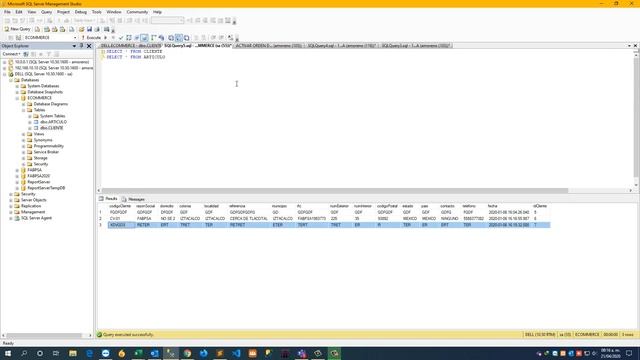Click the horizontal scrollbar of the query editor
Screen dimensions: 640x360
tap(335, 191)
